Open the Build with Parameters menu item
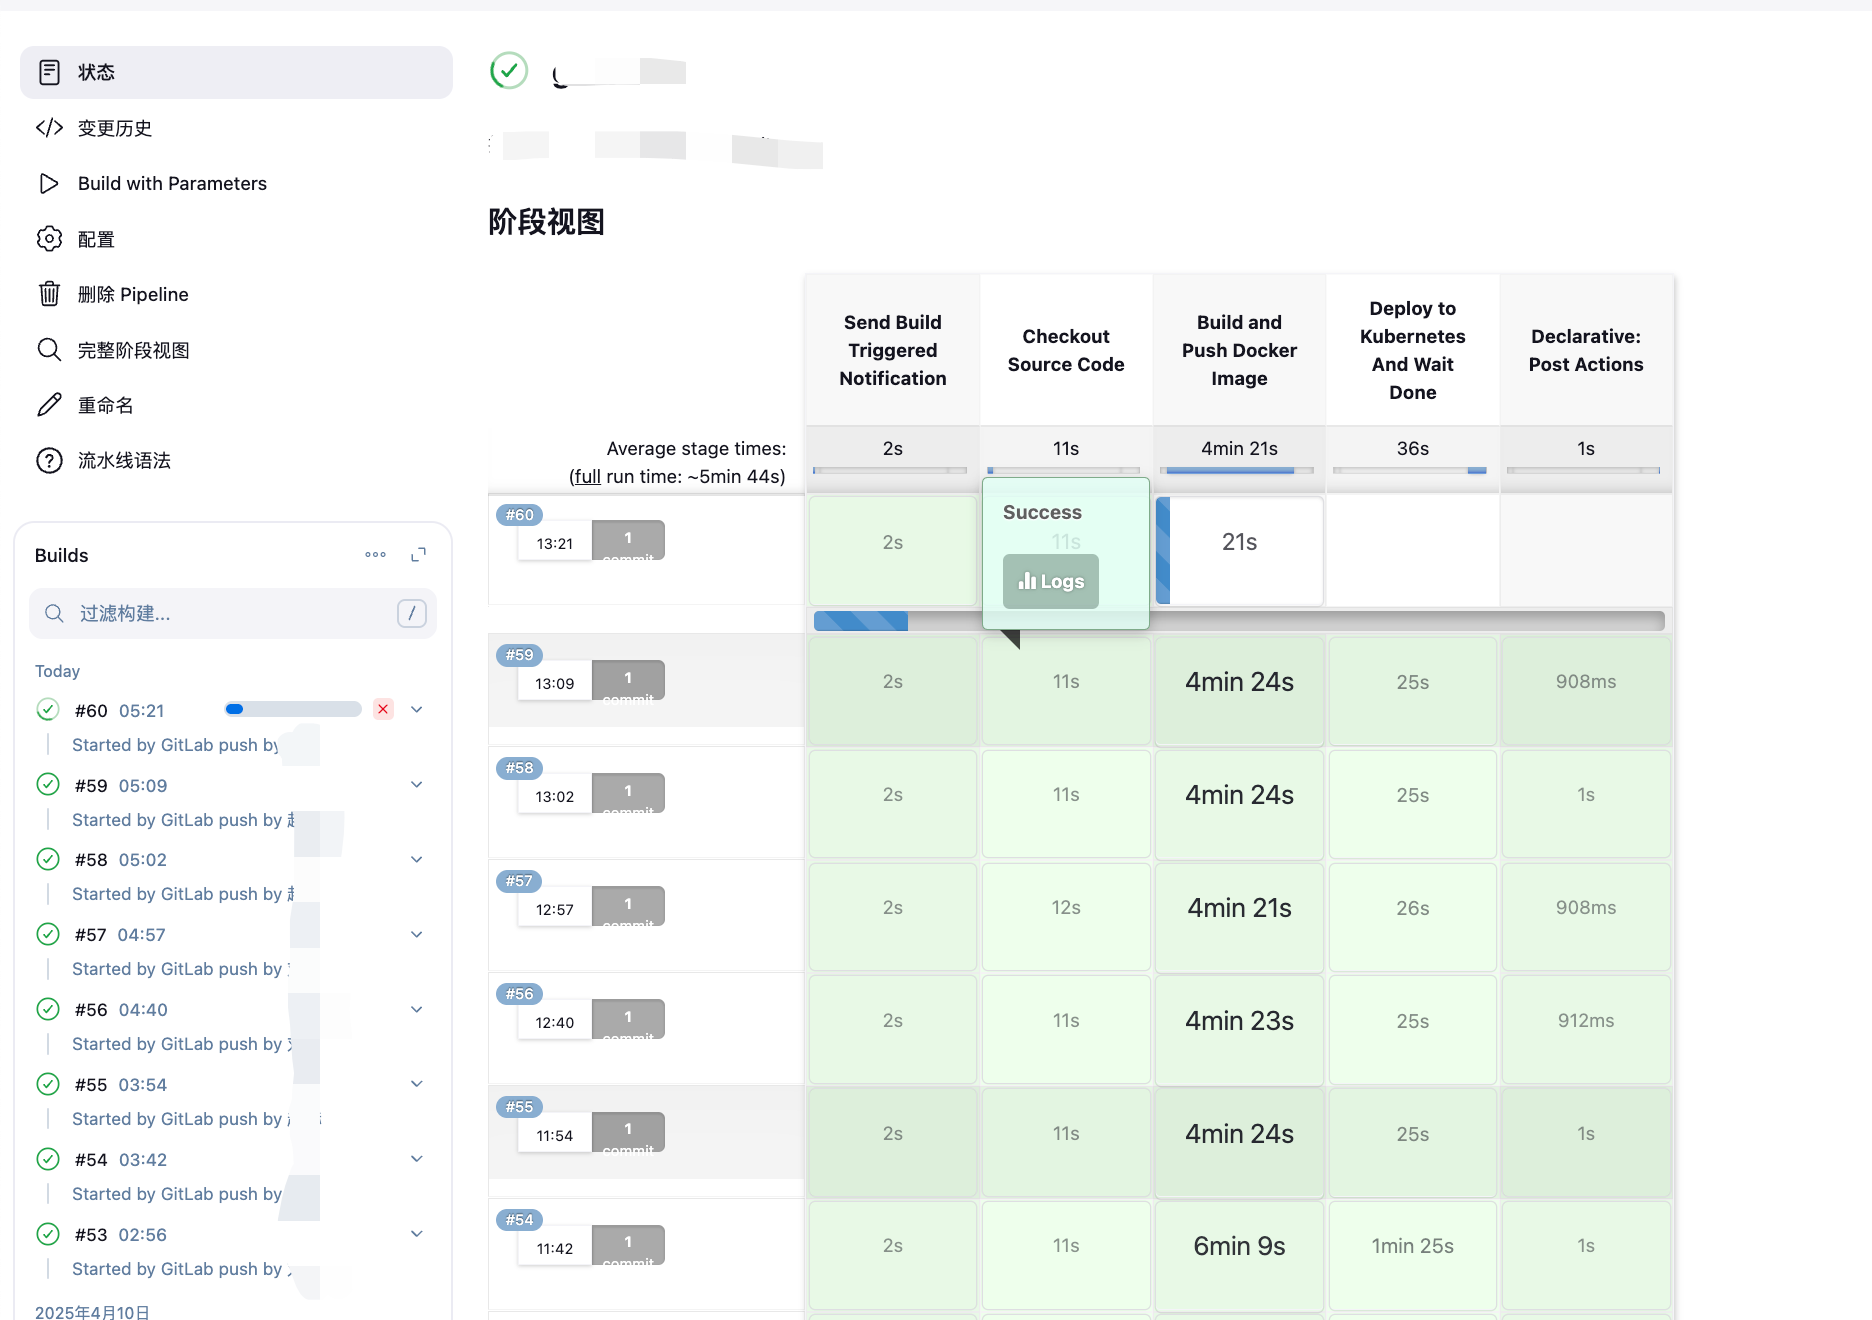The width and height of the screenshot is (1872, 1320). pos(172,183)
